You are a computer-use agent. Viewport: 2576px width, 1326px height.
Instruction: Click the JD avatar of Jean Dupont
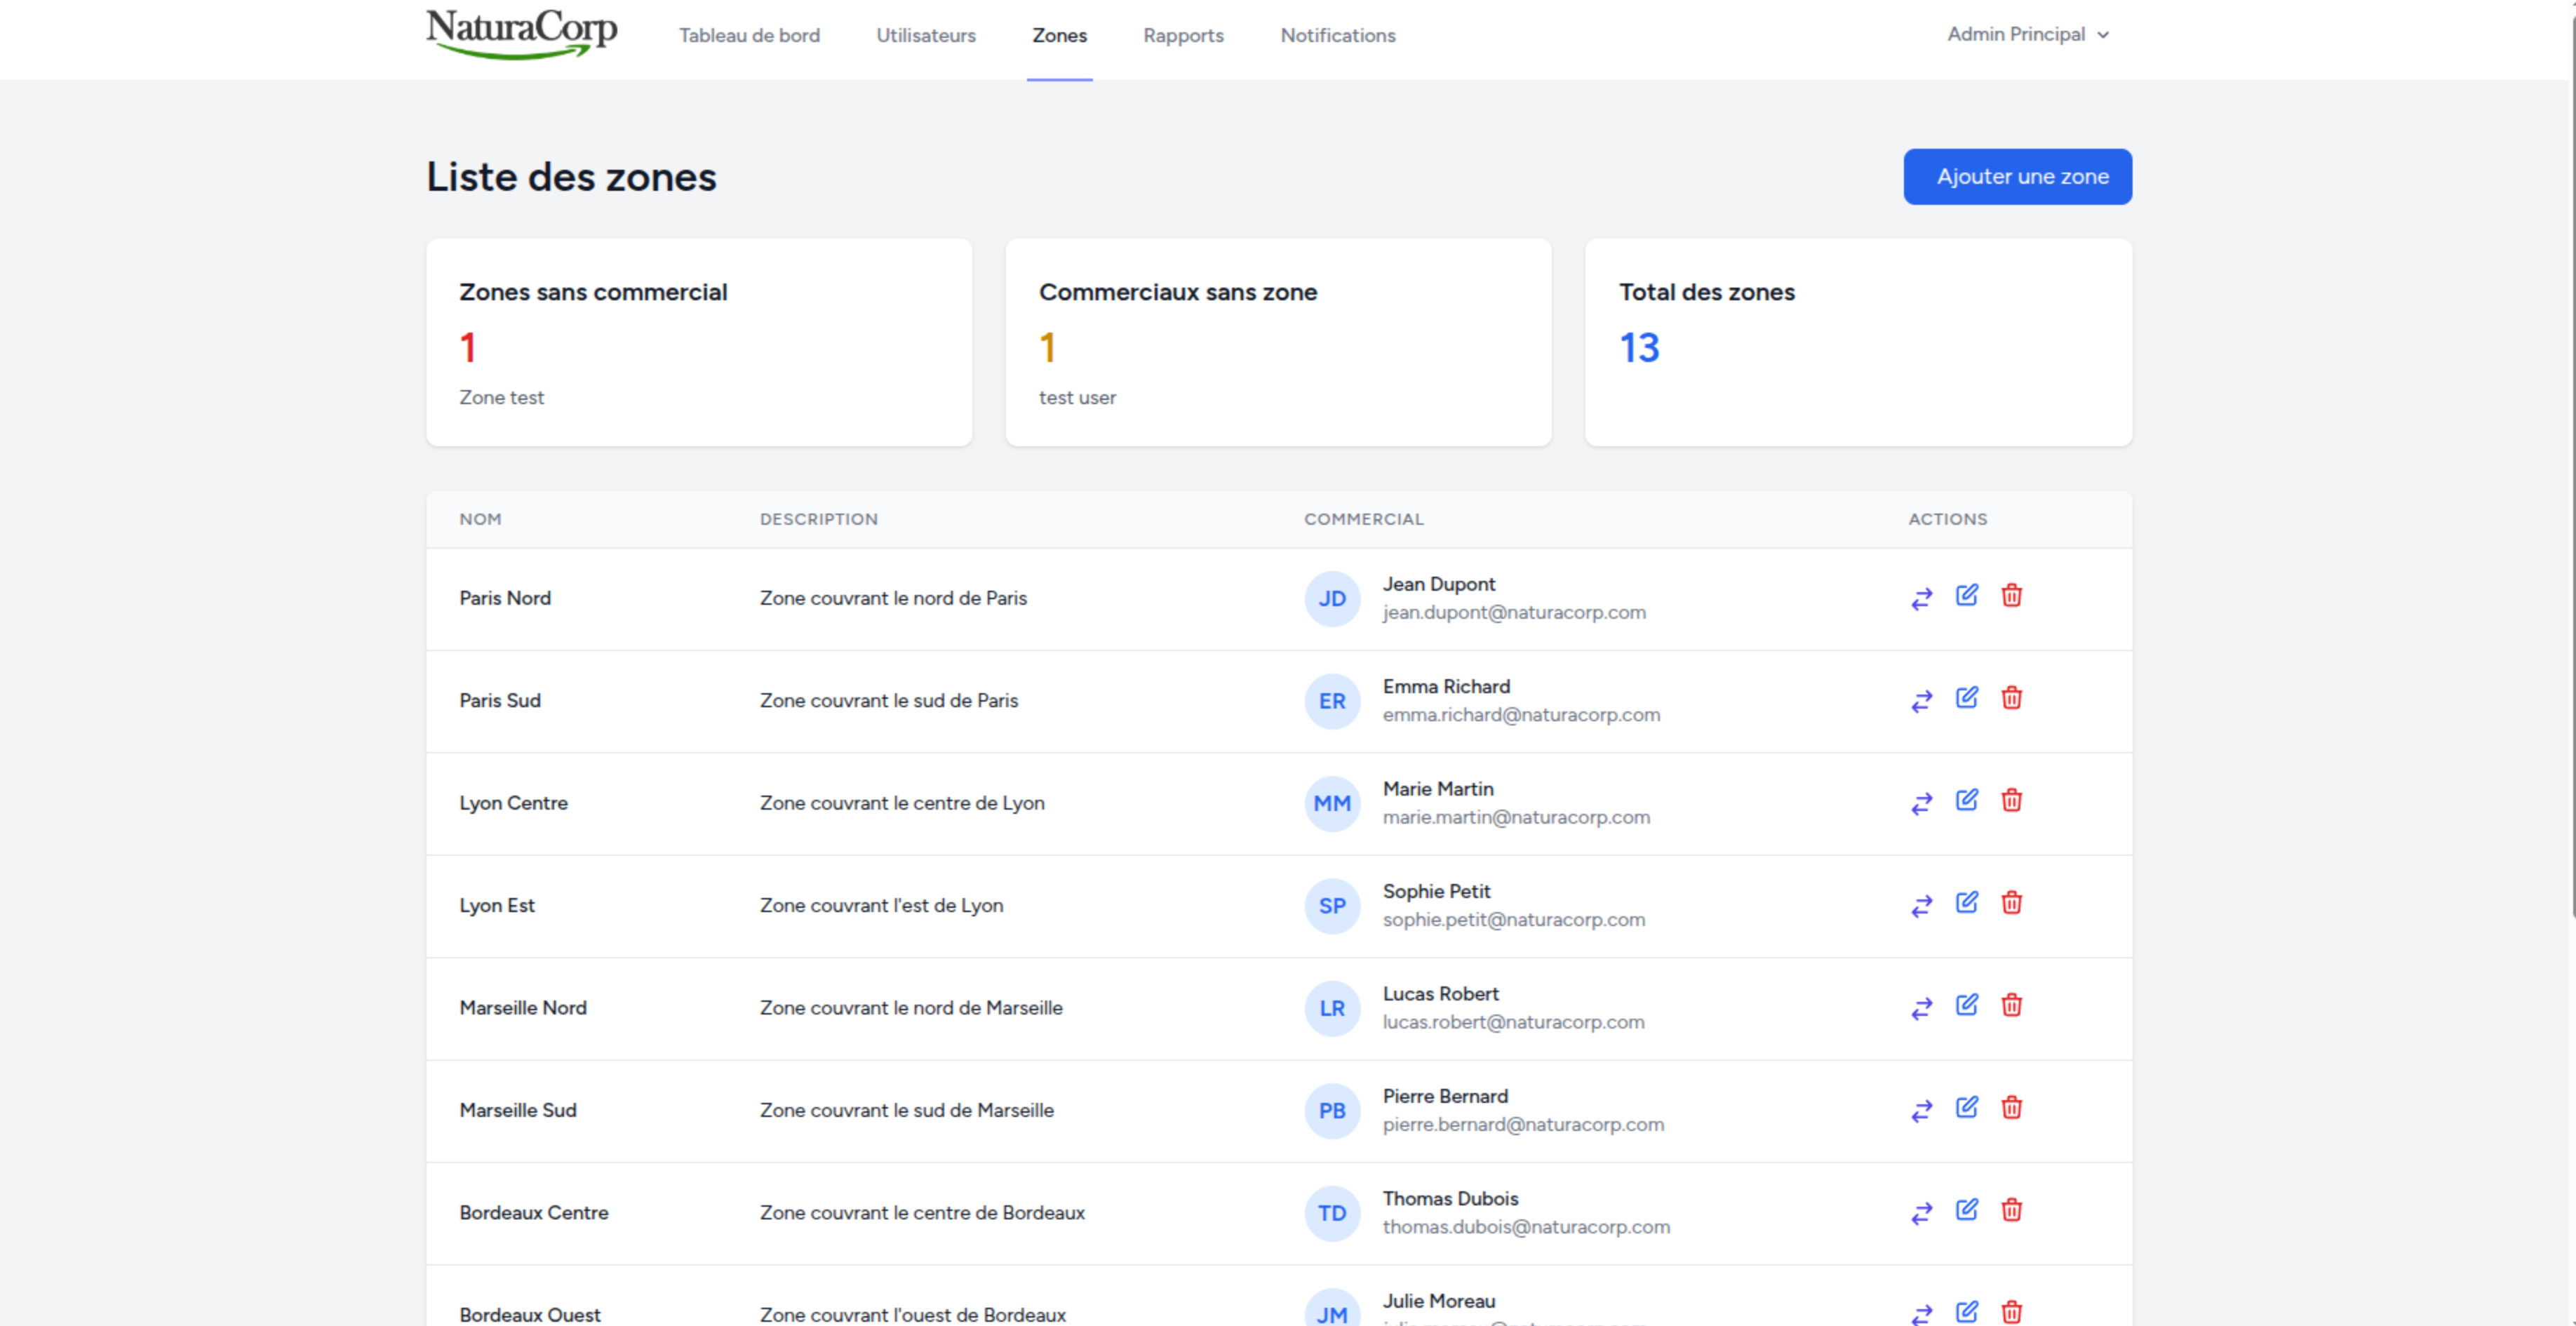click(1331, 599)
